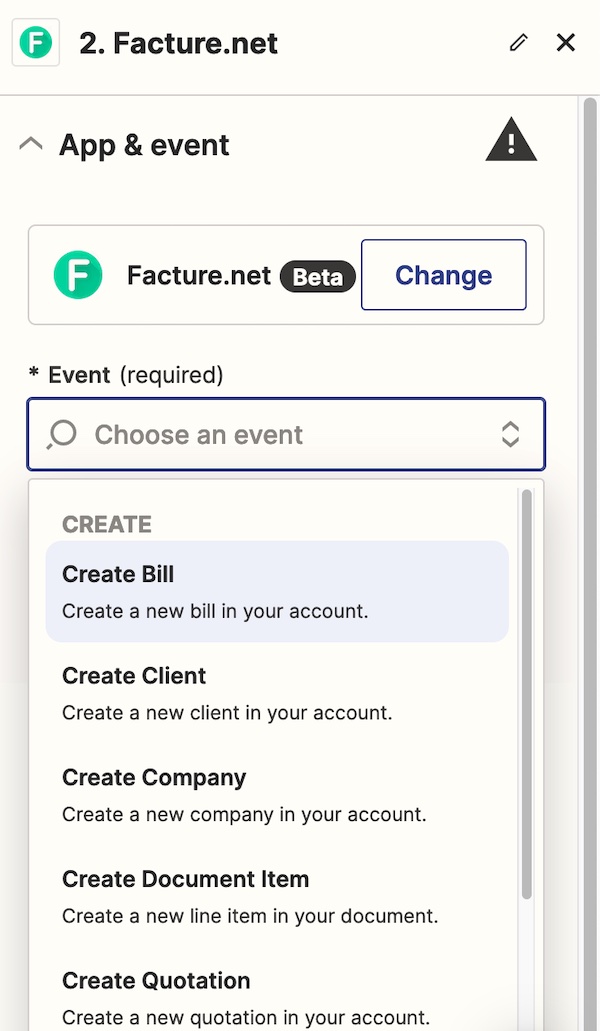Click the warning triangle icon
Viewport: 600px width, 1031px height.
(x=511, y=139)
